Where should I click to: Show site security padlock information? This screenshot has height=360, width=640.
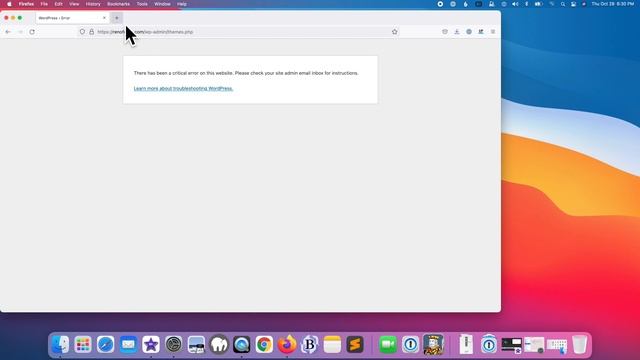click(91, 32)
